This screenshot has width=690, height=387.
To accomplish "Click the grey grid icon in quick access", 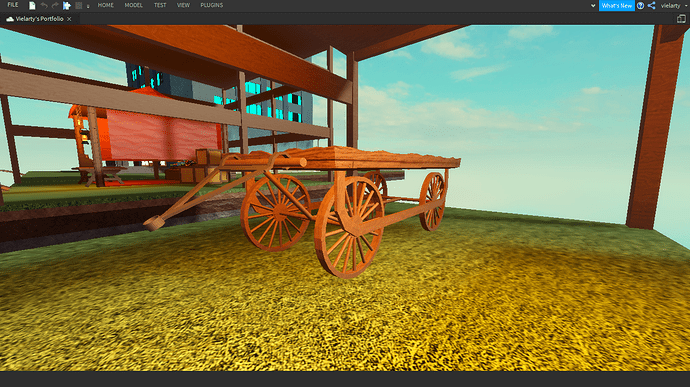I will [x=78, y=5].
